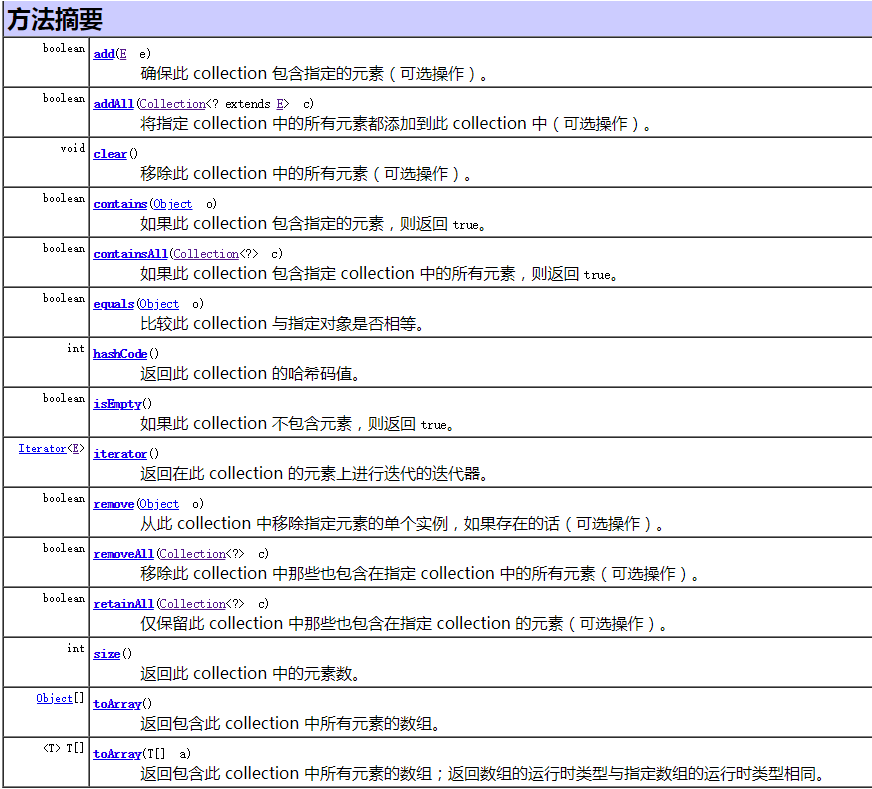The width and height of the screenshot is (872, 789).
Task: Click description 返回数组的运行时类型与指定数组的运行时类型相同
Action: click(636, 774)
